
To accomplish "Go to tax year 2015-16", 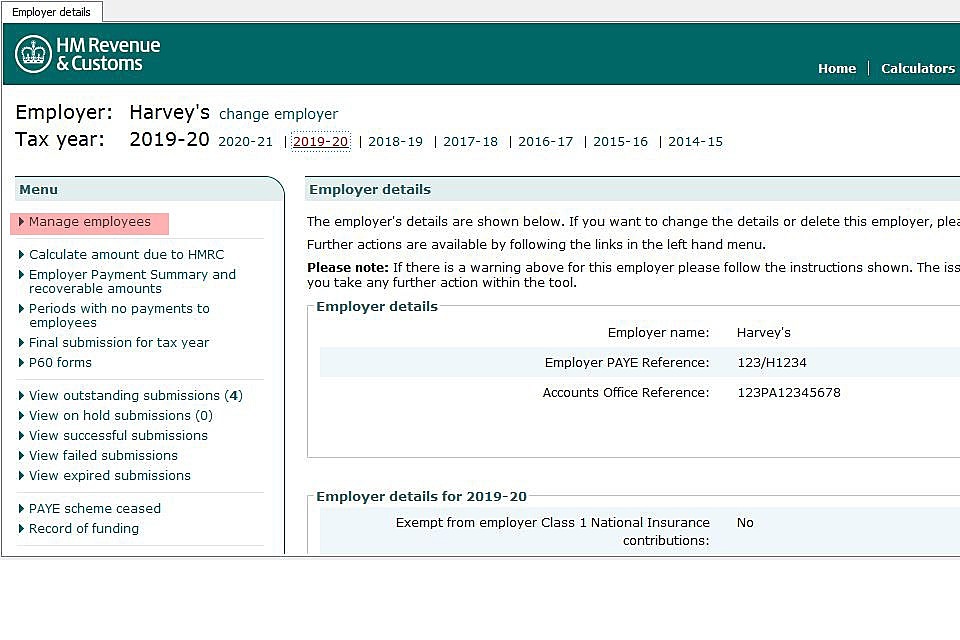I will 620,142.
